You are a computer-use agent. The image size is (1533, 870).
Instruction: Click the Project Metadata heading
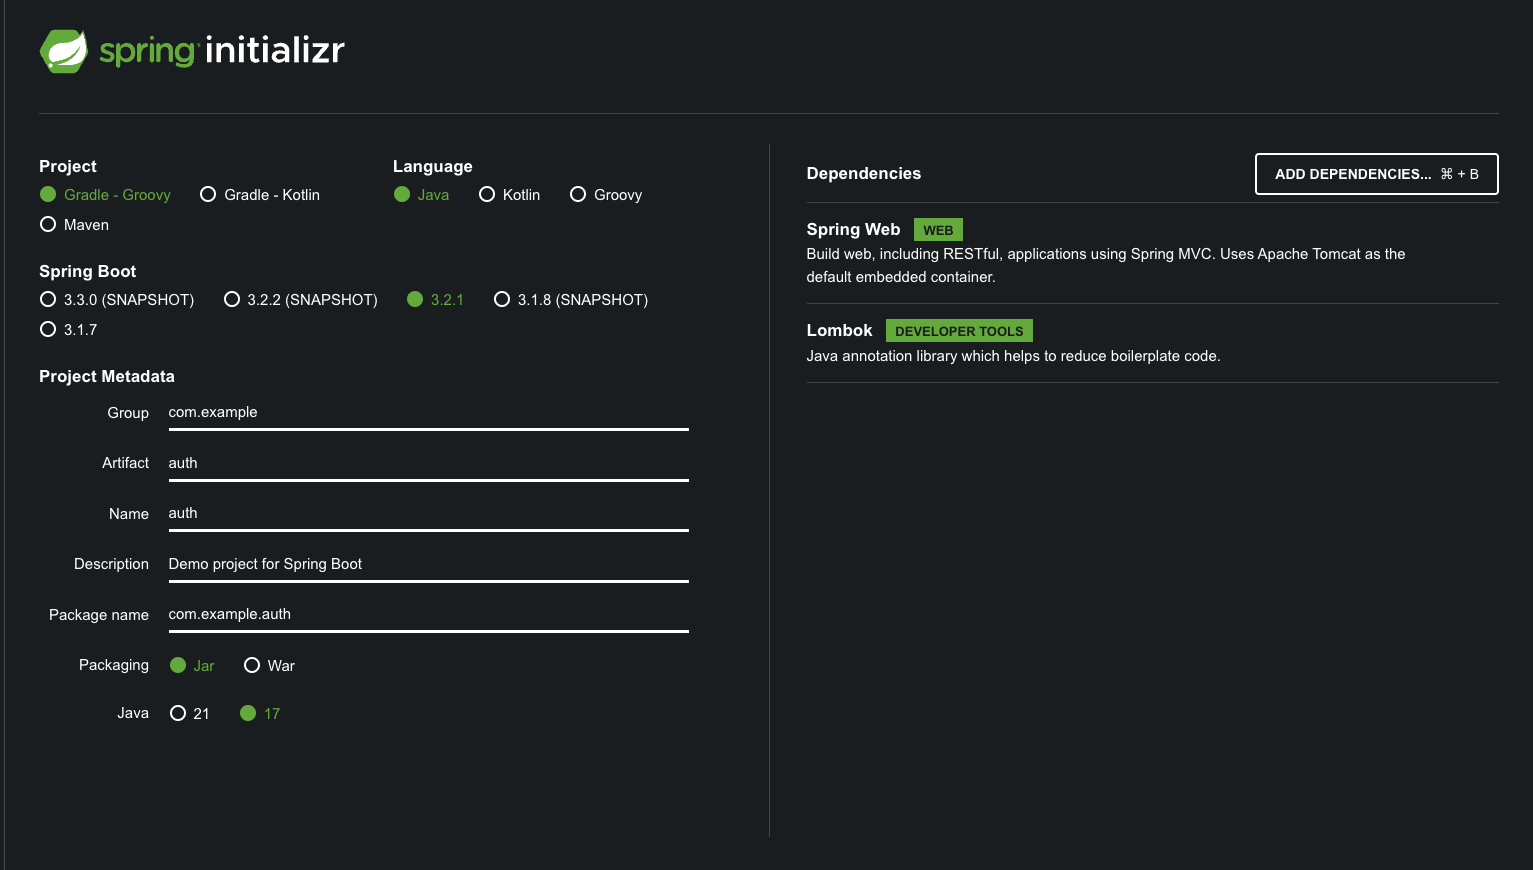pos(107,377)
